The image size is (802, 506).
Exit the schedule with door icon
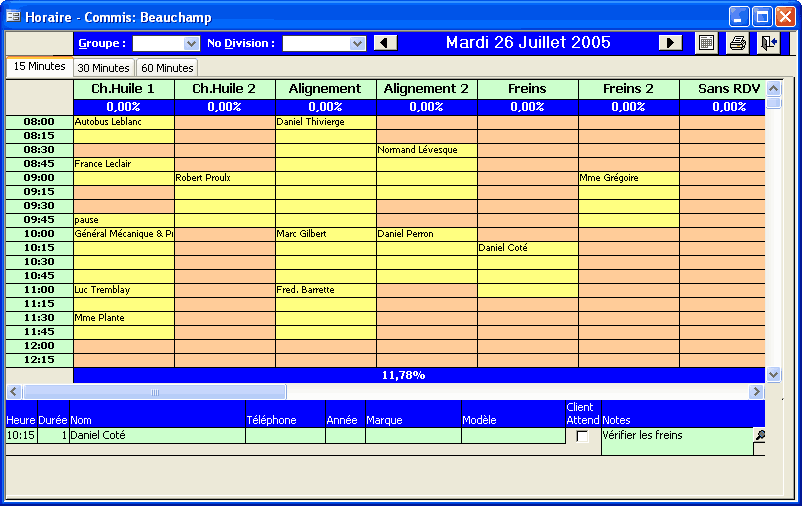pyautogui.click(x=769, y=42)
